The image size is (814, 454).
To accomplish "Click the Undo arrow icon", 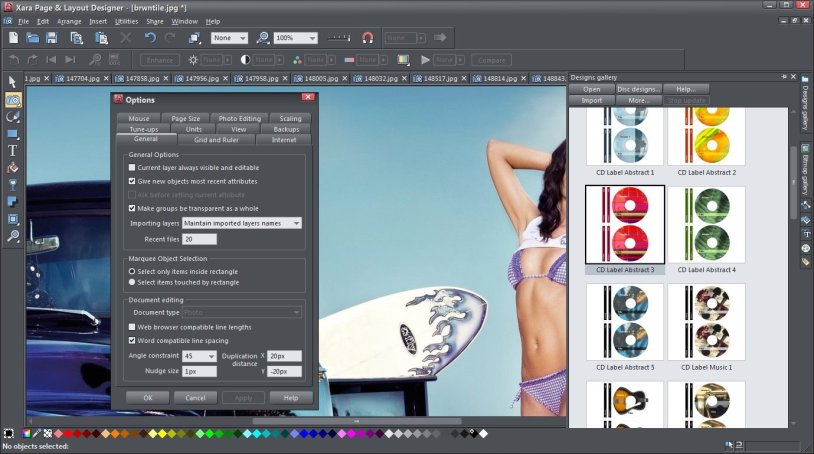I will tap(150, 38).
